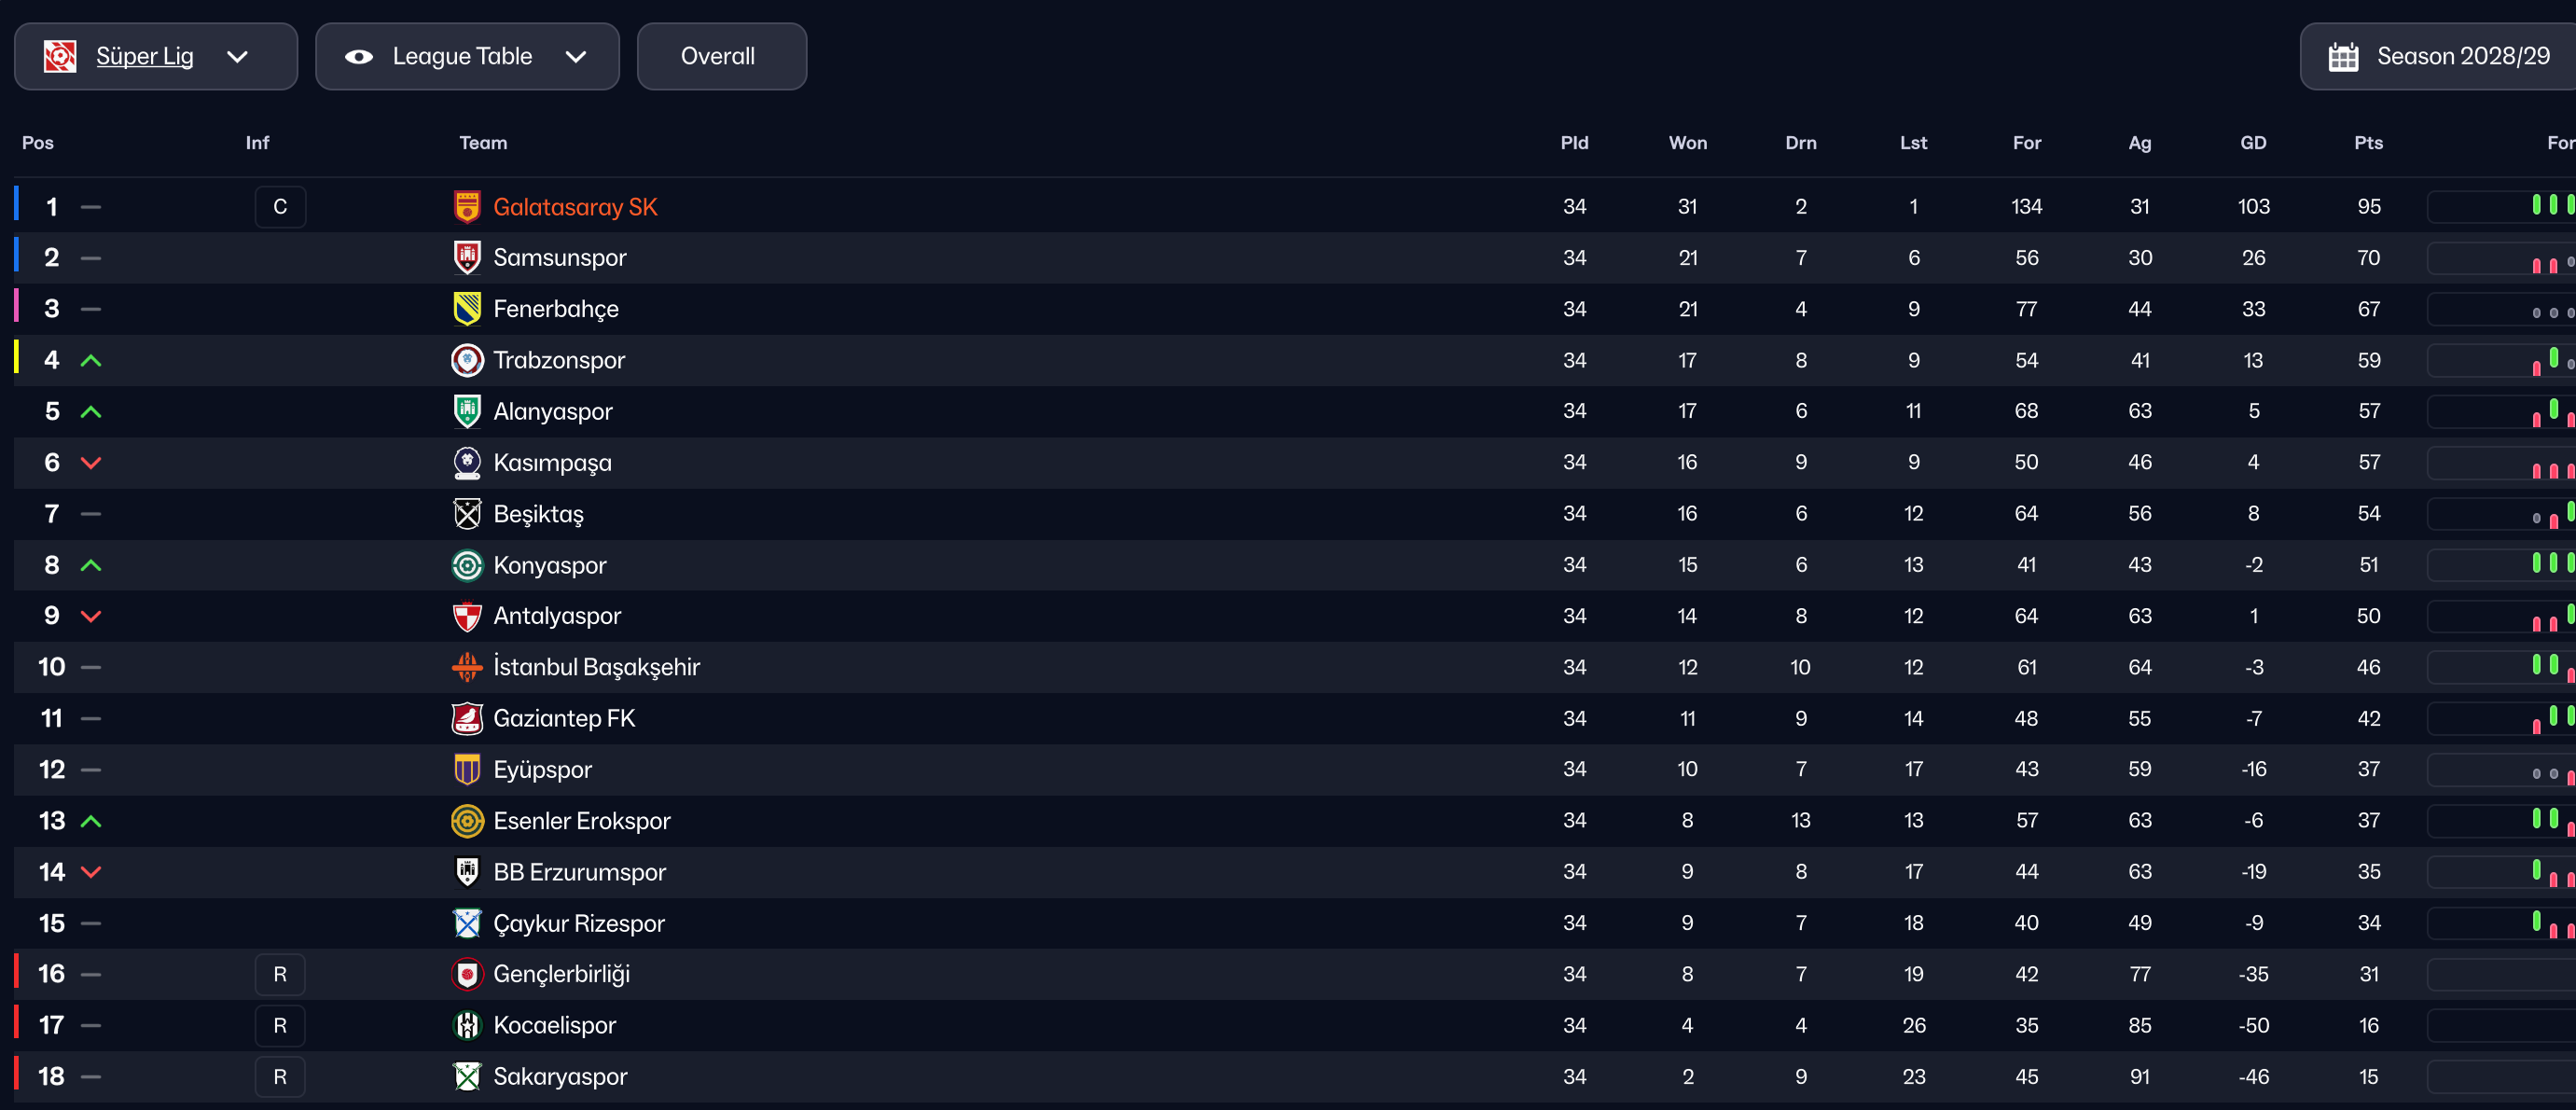Open the League Table view dropdown
Screen dimensions: 2576x1110
point(576,57)
